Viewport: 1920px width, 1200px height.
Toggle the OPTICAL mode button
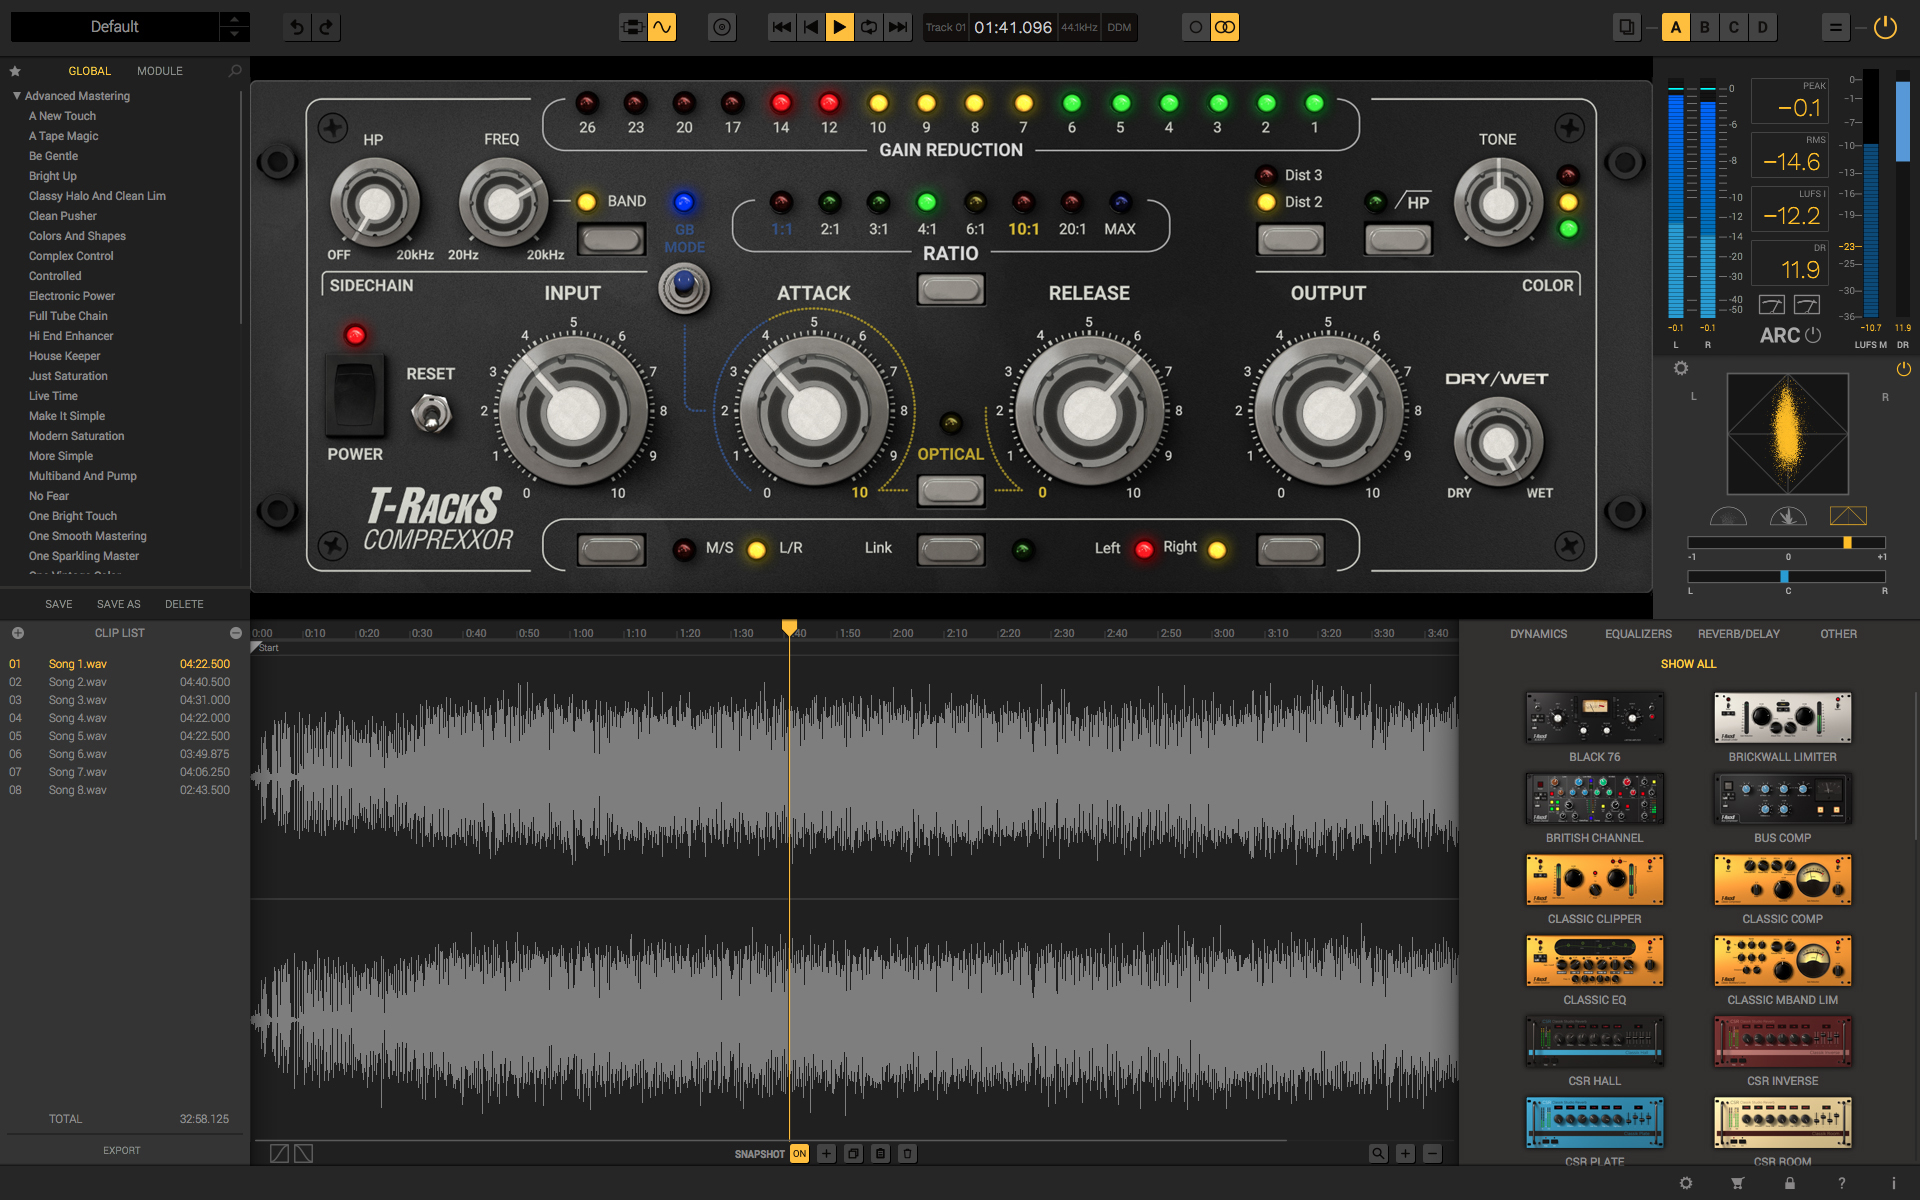click(951, 491)
